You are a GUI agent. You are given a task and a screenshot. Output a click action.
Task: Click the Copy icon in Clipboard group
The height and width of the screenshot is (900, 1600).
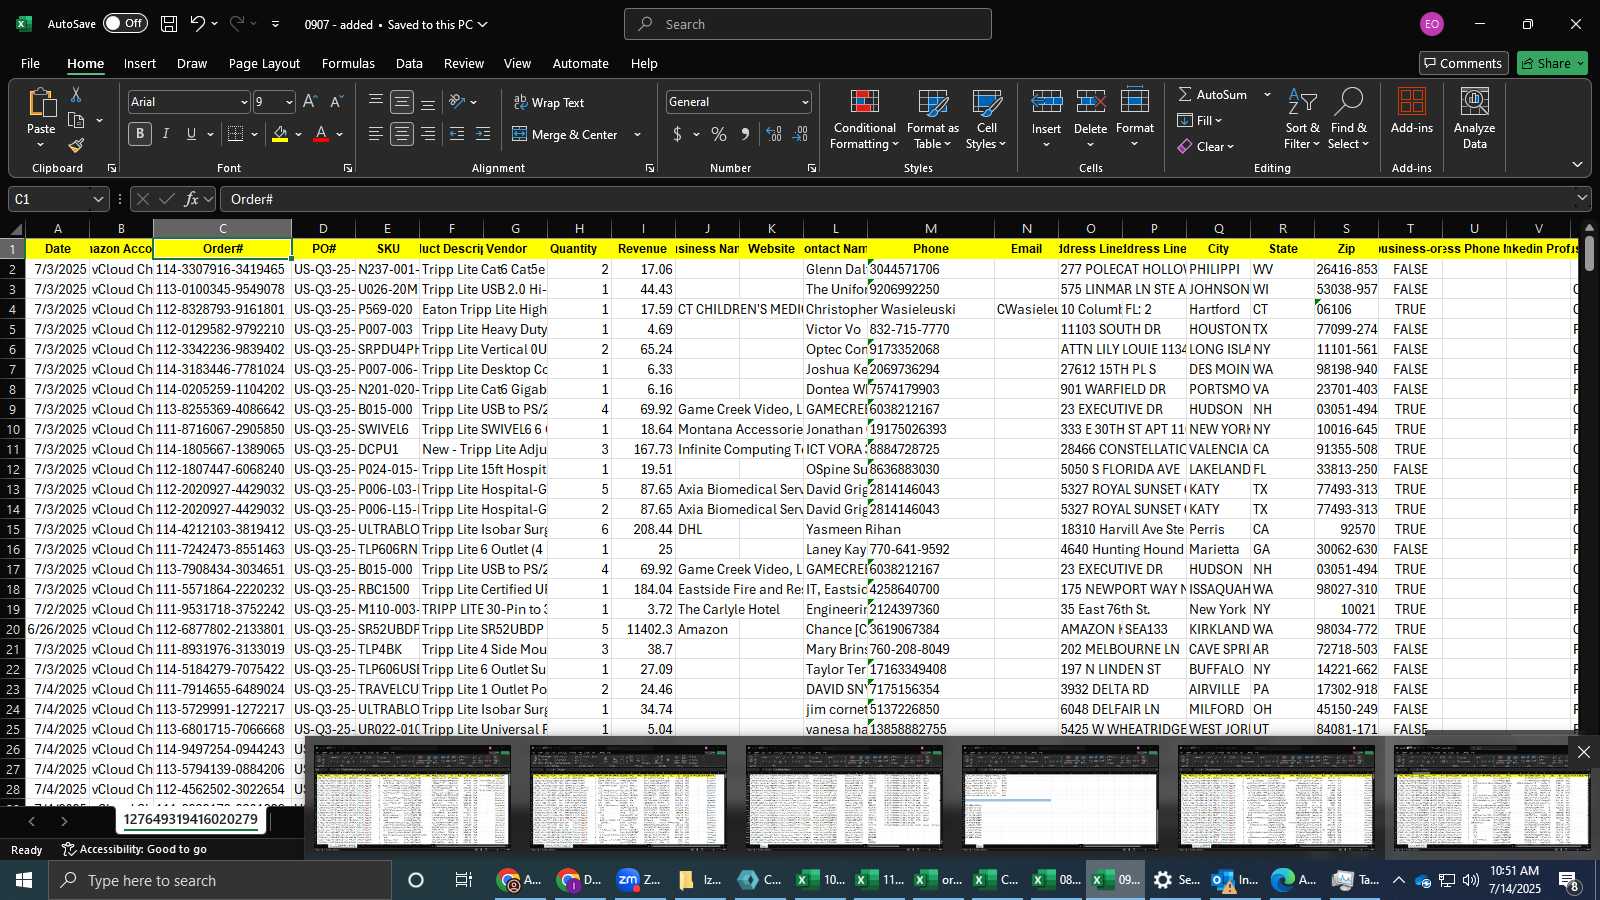[76, 120]
